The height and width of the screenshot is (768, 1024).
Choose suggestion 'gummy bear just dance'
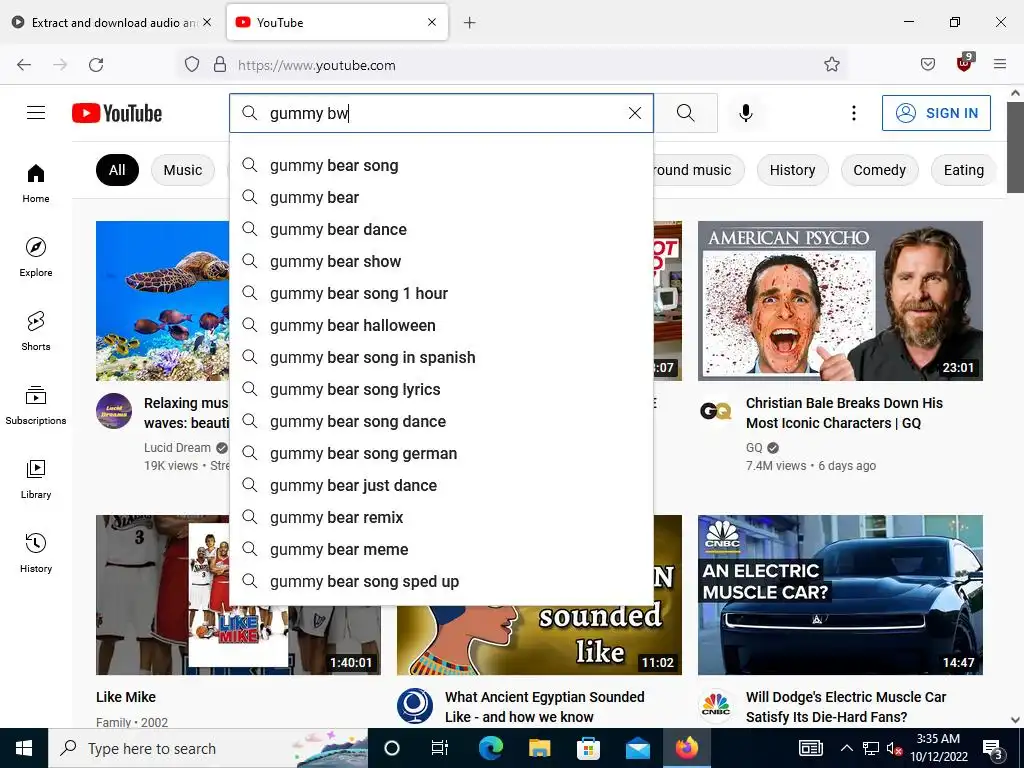pyautogui.click(x=441, y=485)
